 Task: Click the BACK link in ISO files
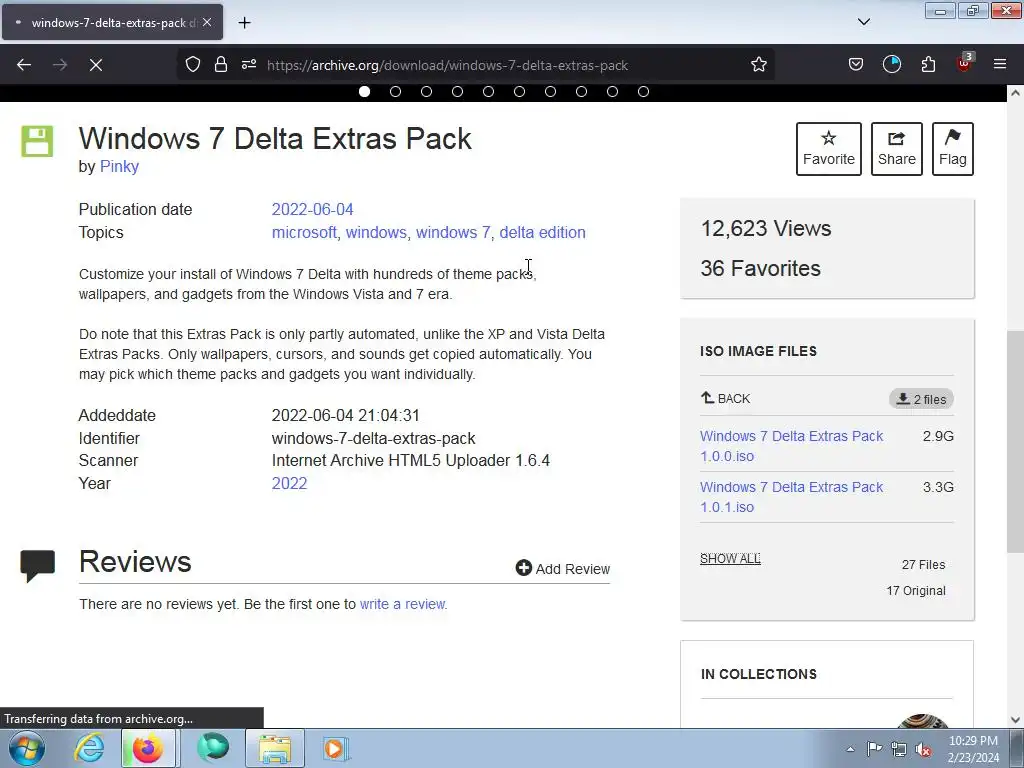(x=726, y=398)
